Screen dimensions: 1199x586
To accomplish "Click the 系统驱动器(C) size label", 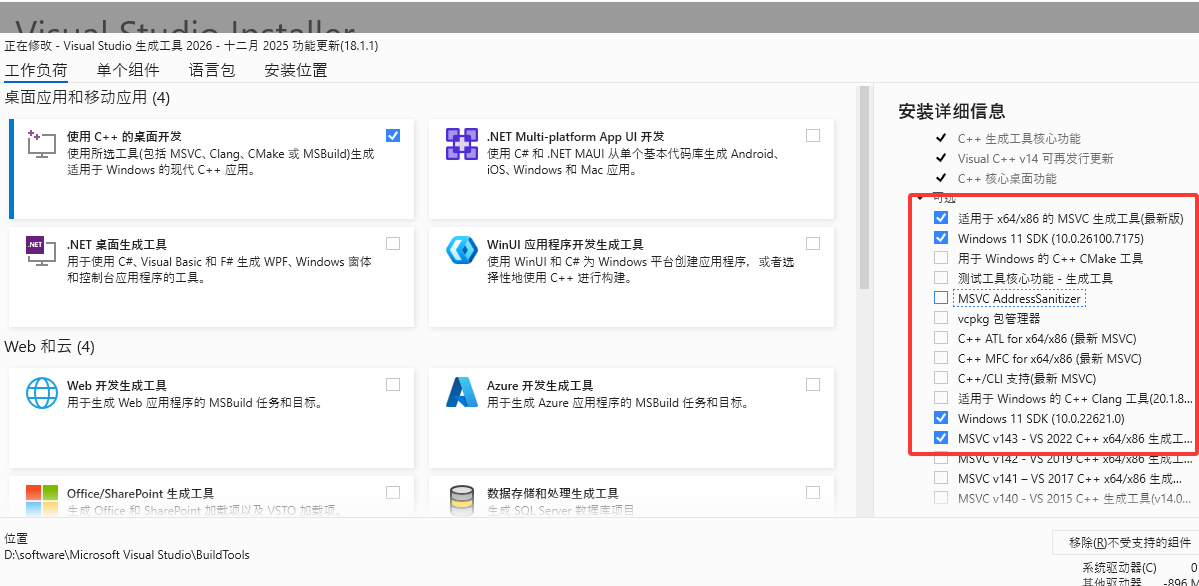I will tap(1119, 568).
